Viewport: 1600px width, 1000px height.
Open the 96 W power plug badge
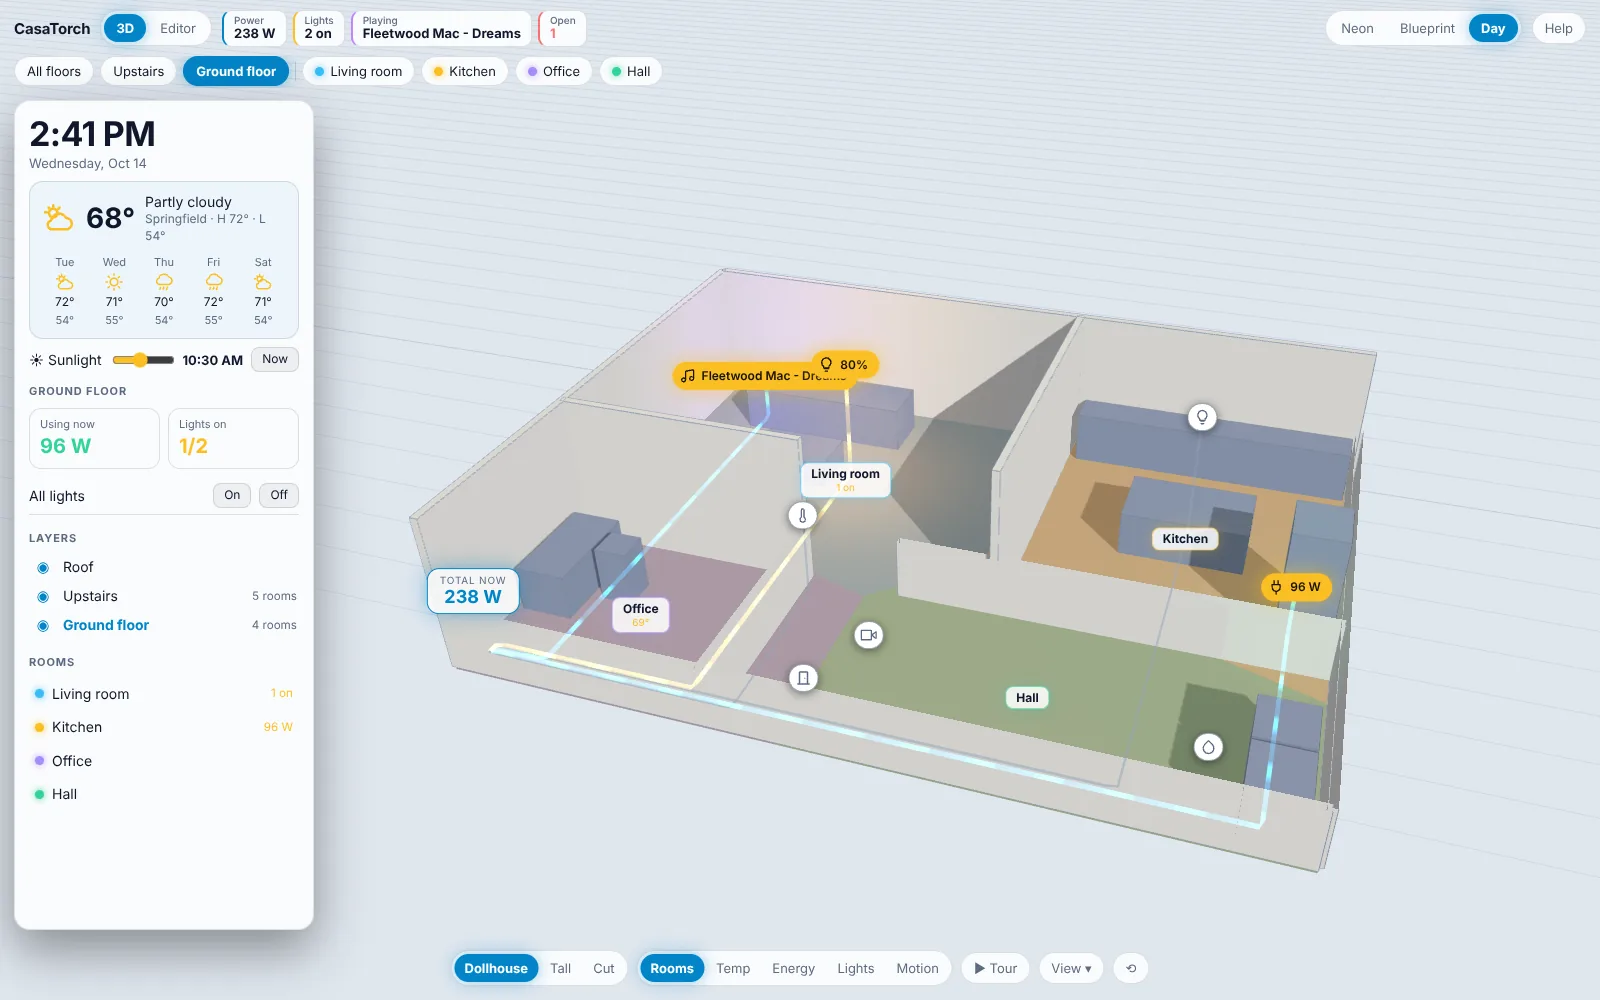pyautogui.click(x=1296, y=587)
